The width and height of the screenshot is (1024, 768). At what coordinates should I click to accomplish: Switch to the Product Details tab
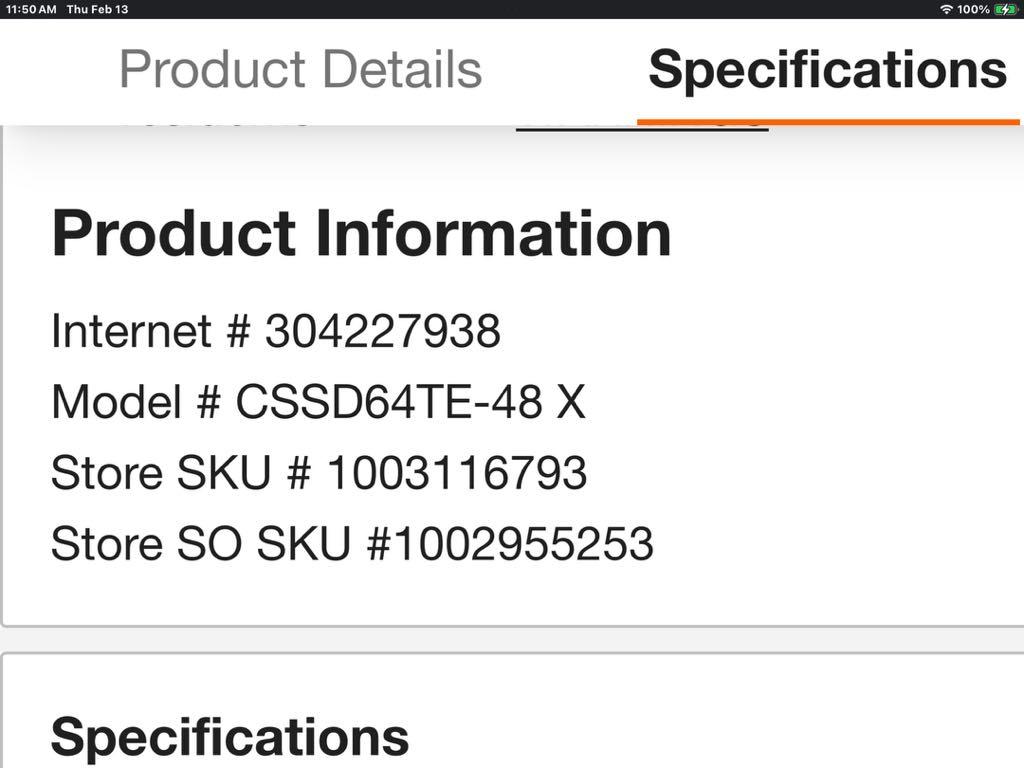click(x=300, y=69)
